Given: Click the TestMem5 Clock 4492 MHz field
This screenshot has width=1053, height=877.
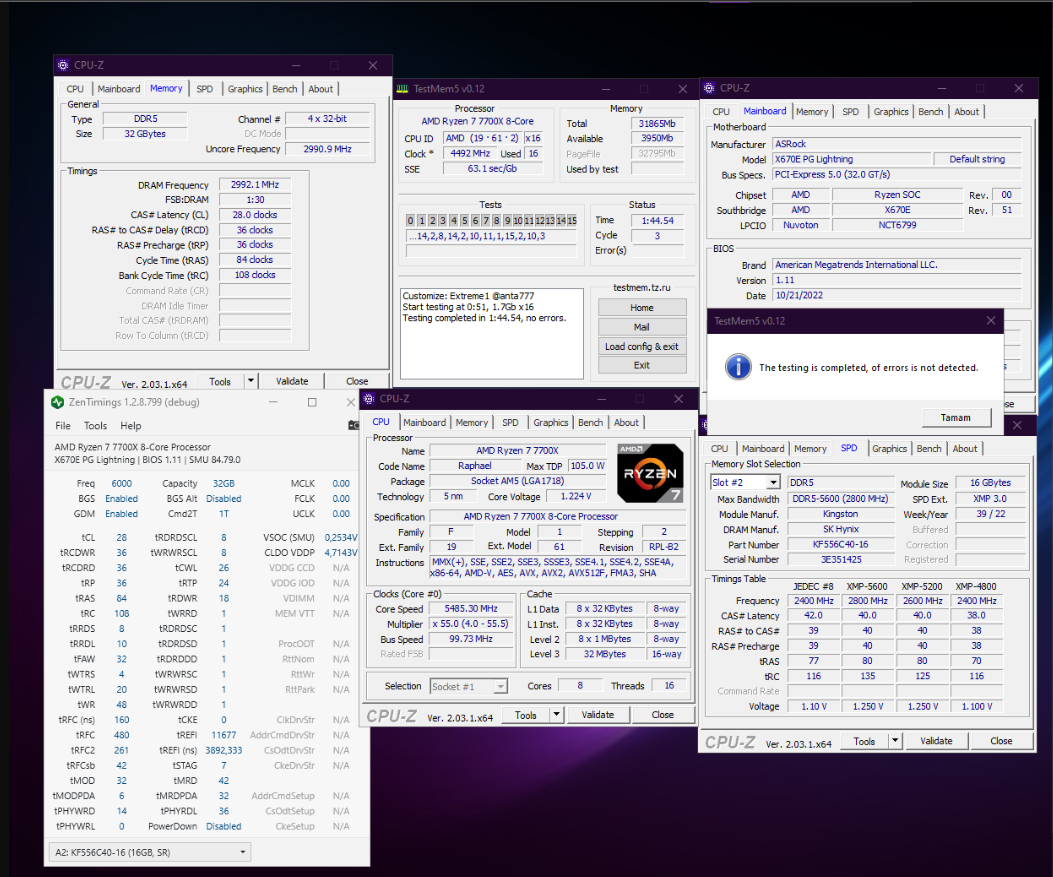Looking at the screenshot, I should [470, 153].
